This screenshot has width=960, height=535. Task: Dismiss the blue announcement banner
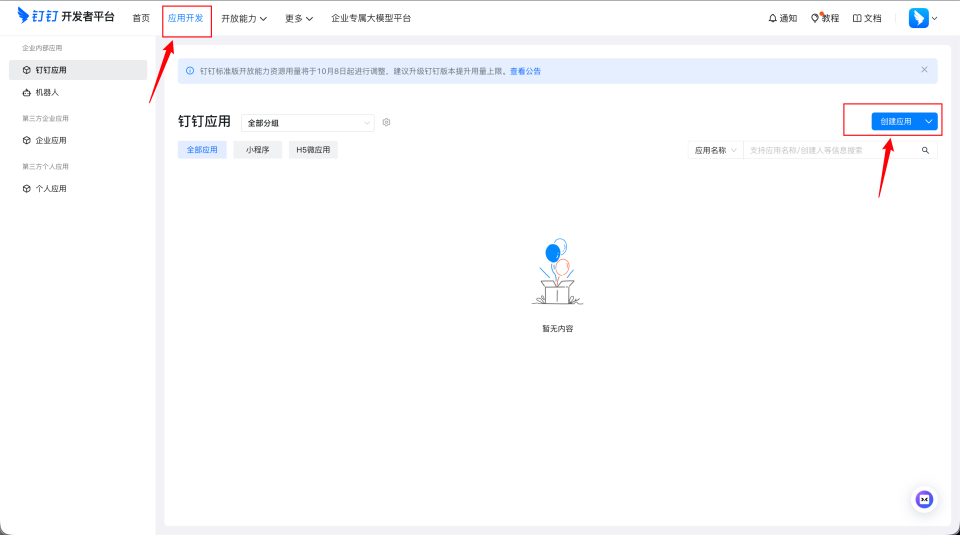pos(924,70)
